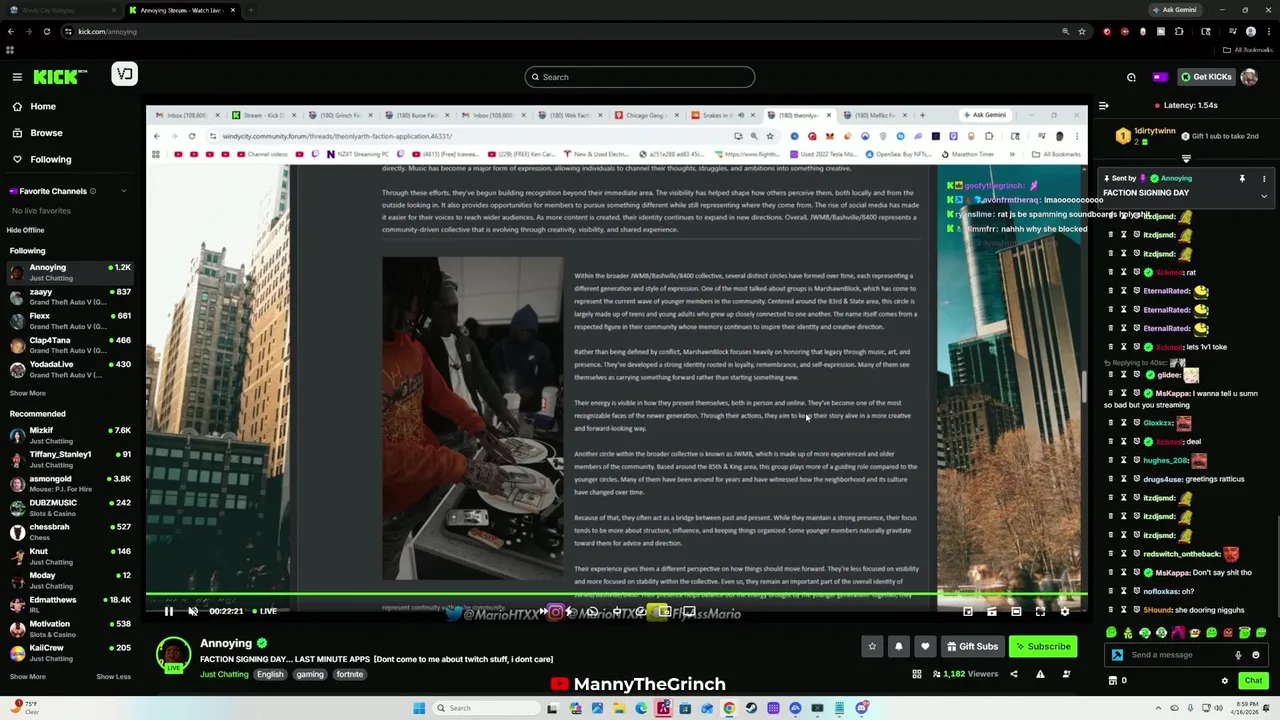Focus the Kick search box

pyautogui.click(x=640, y=77)
